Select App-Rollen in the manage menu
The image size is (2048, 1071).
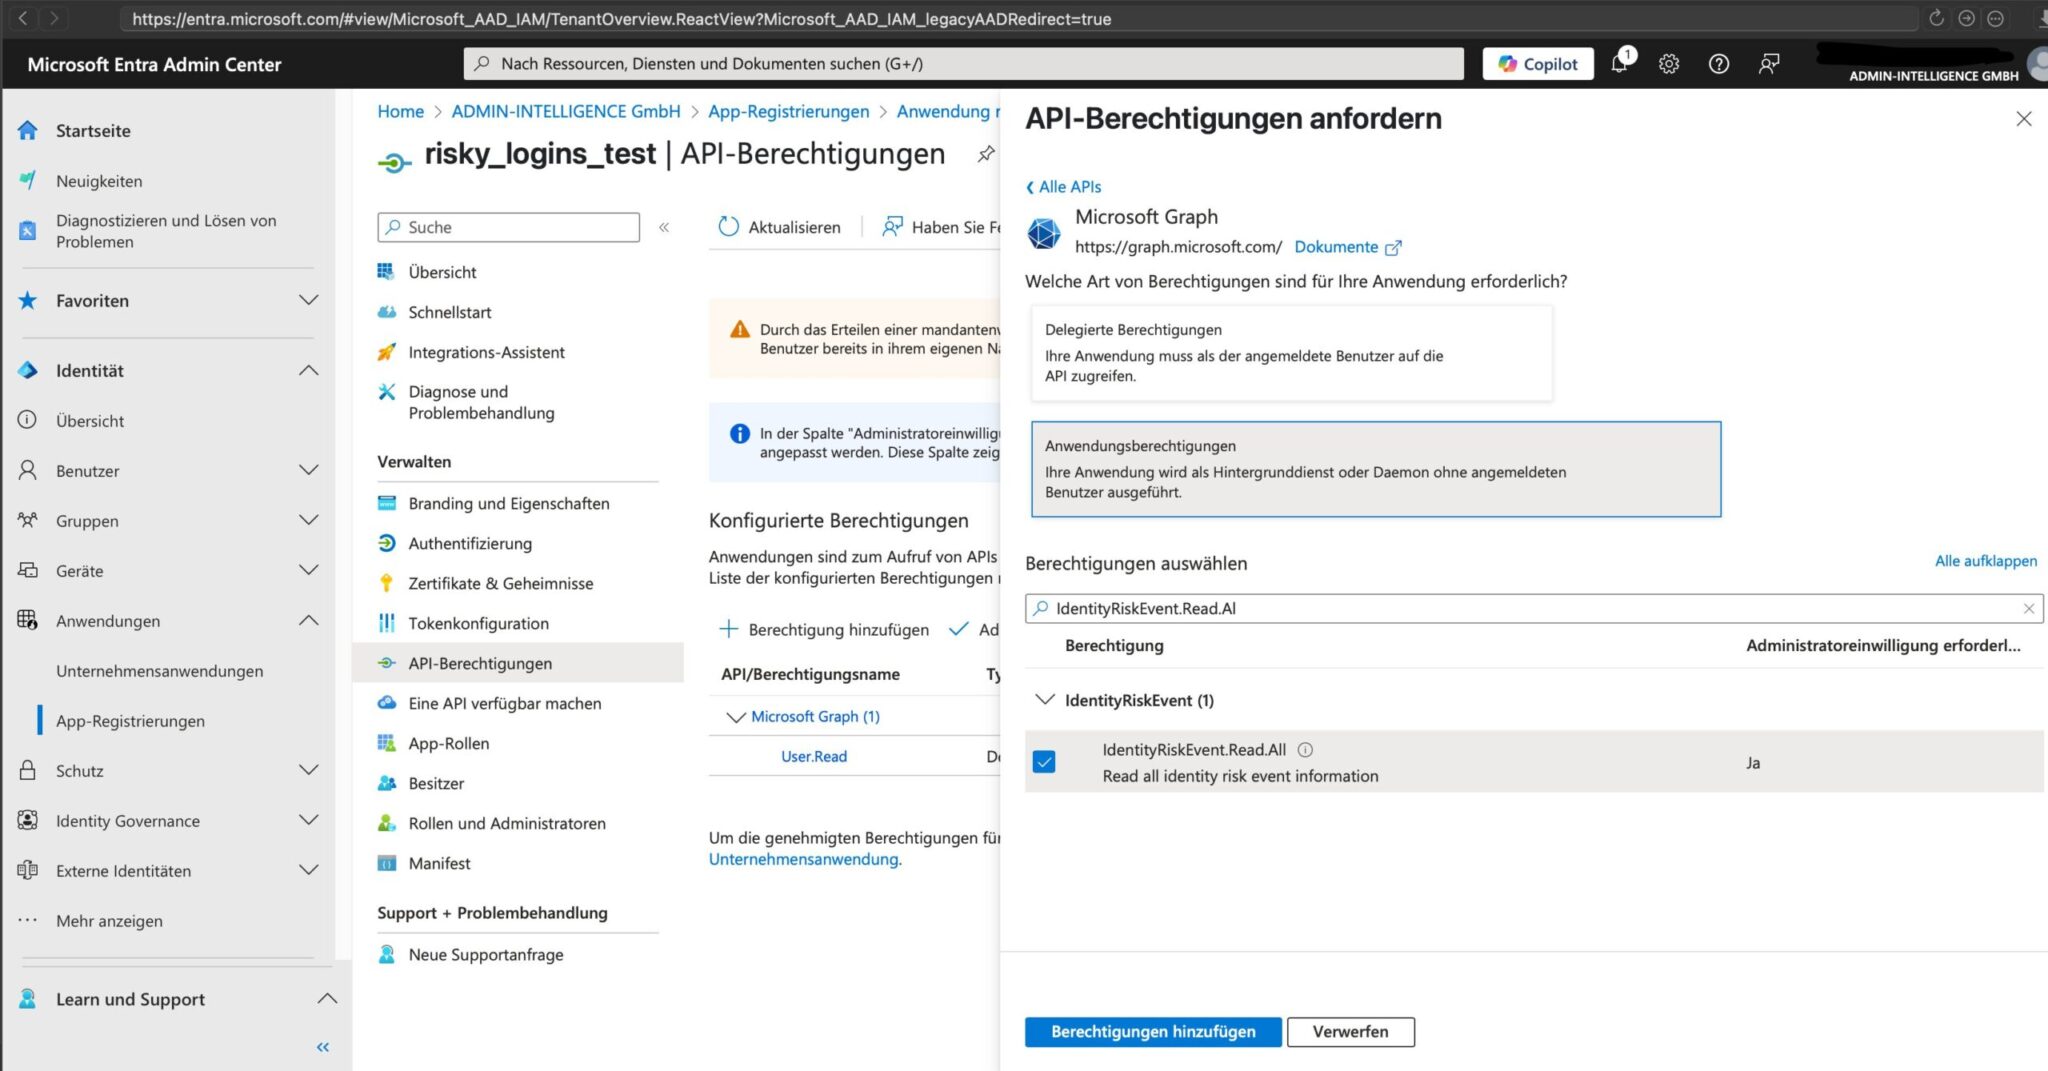coord(447,743)
